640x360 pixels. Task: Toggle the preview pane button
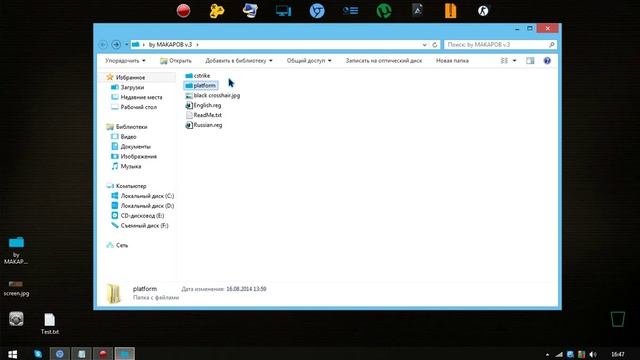(530, 61)
